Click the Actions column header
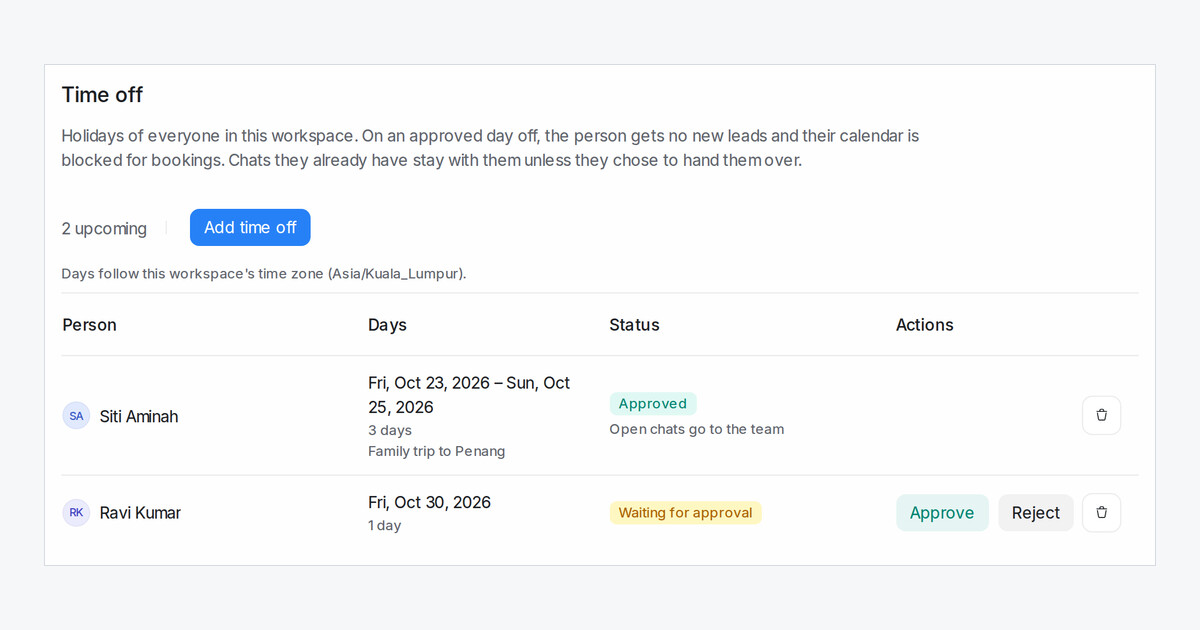Image resolution: width=1200 pixels, height=630 pixels. pos(925,325)
